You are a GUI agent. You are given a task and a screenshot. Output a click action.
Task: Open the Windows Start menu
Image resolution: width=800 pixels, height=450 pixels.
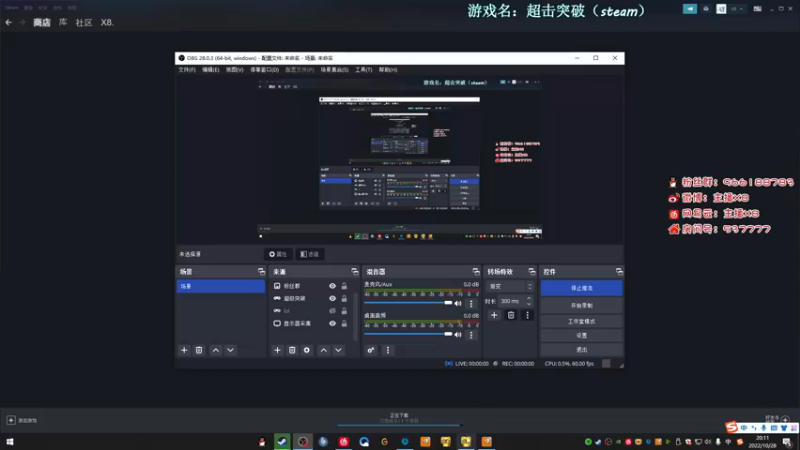[10, 442]
